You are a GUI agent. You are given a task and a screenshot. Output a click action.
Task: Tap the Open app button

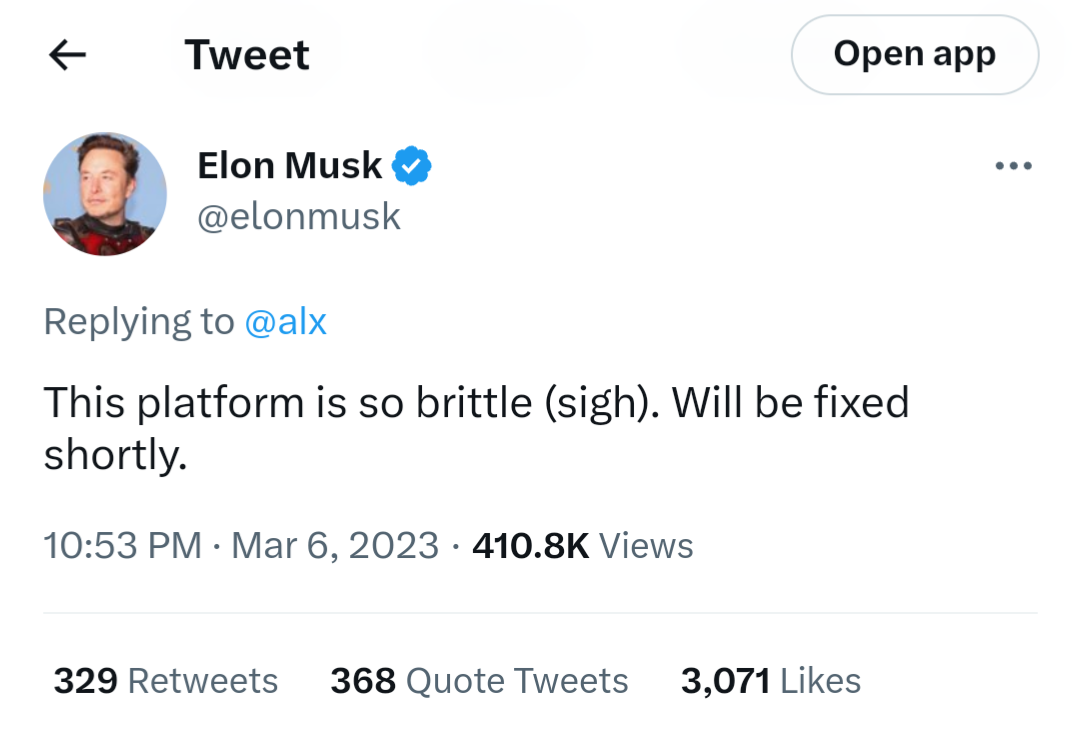click(x=915, y=54)
